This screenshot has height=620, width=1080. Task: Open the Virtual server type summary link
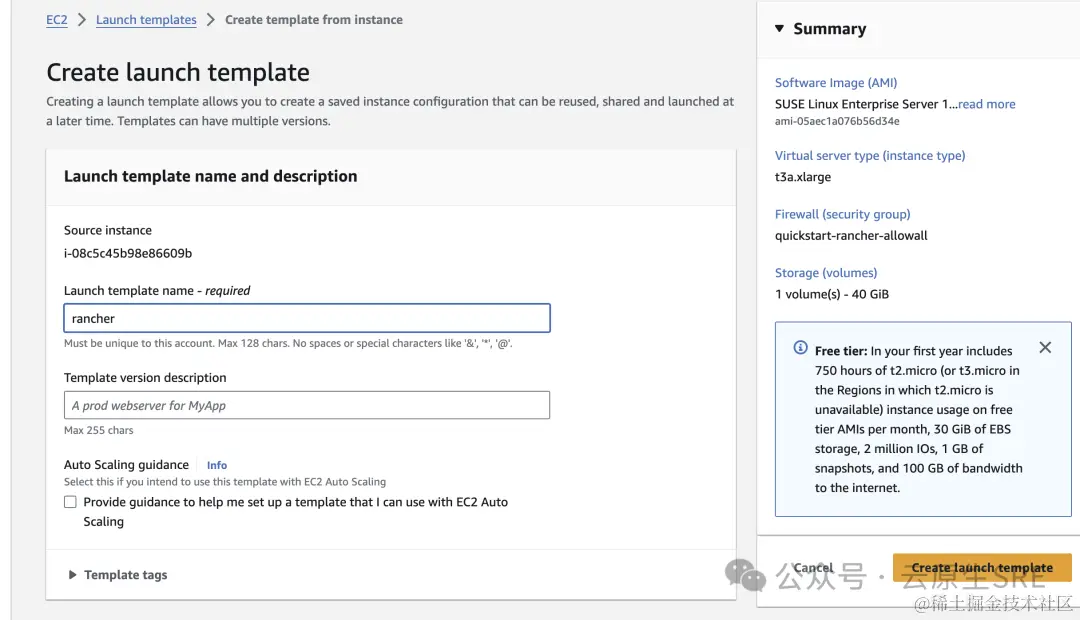[870, 156]
